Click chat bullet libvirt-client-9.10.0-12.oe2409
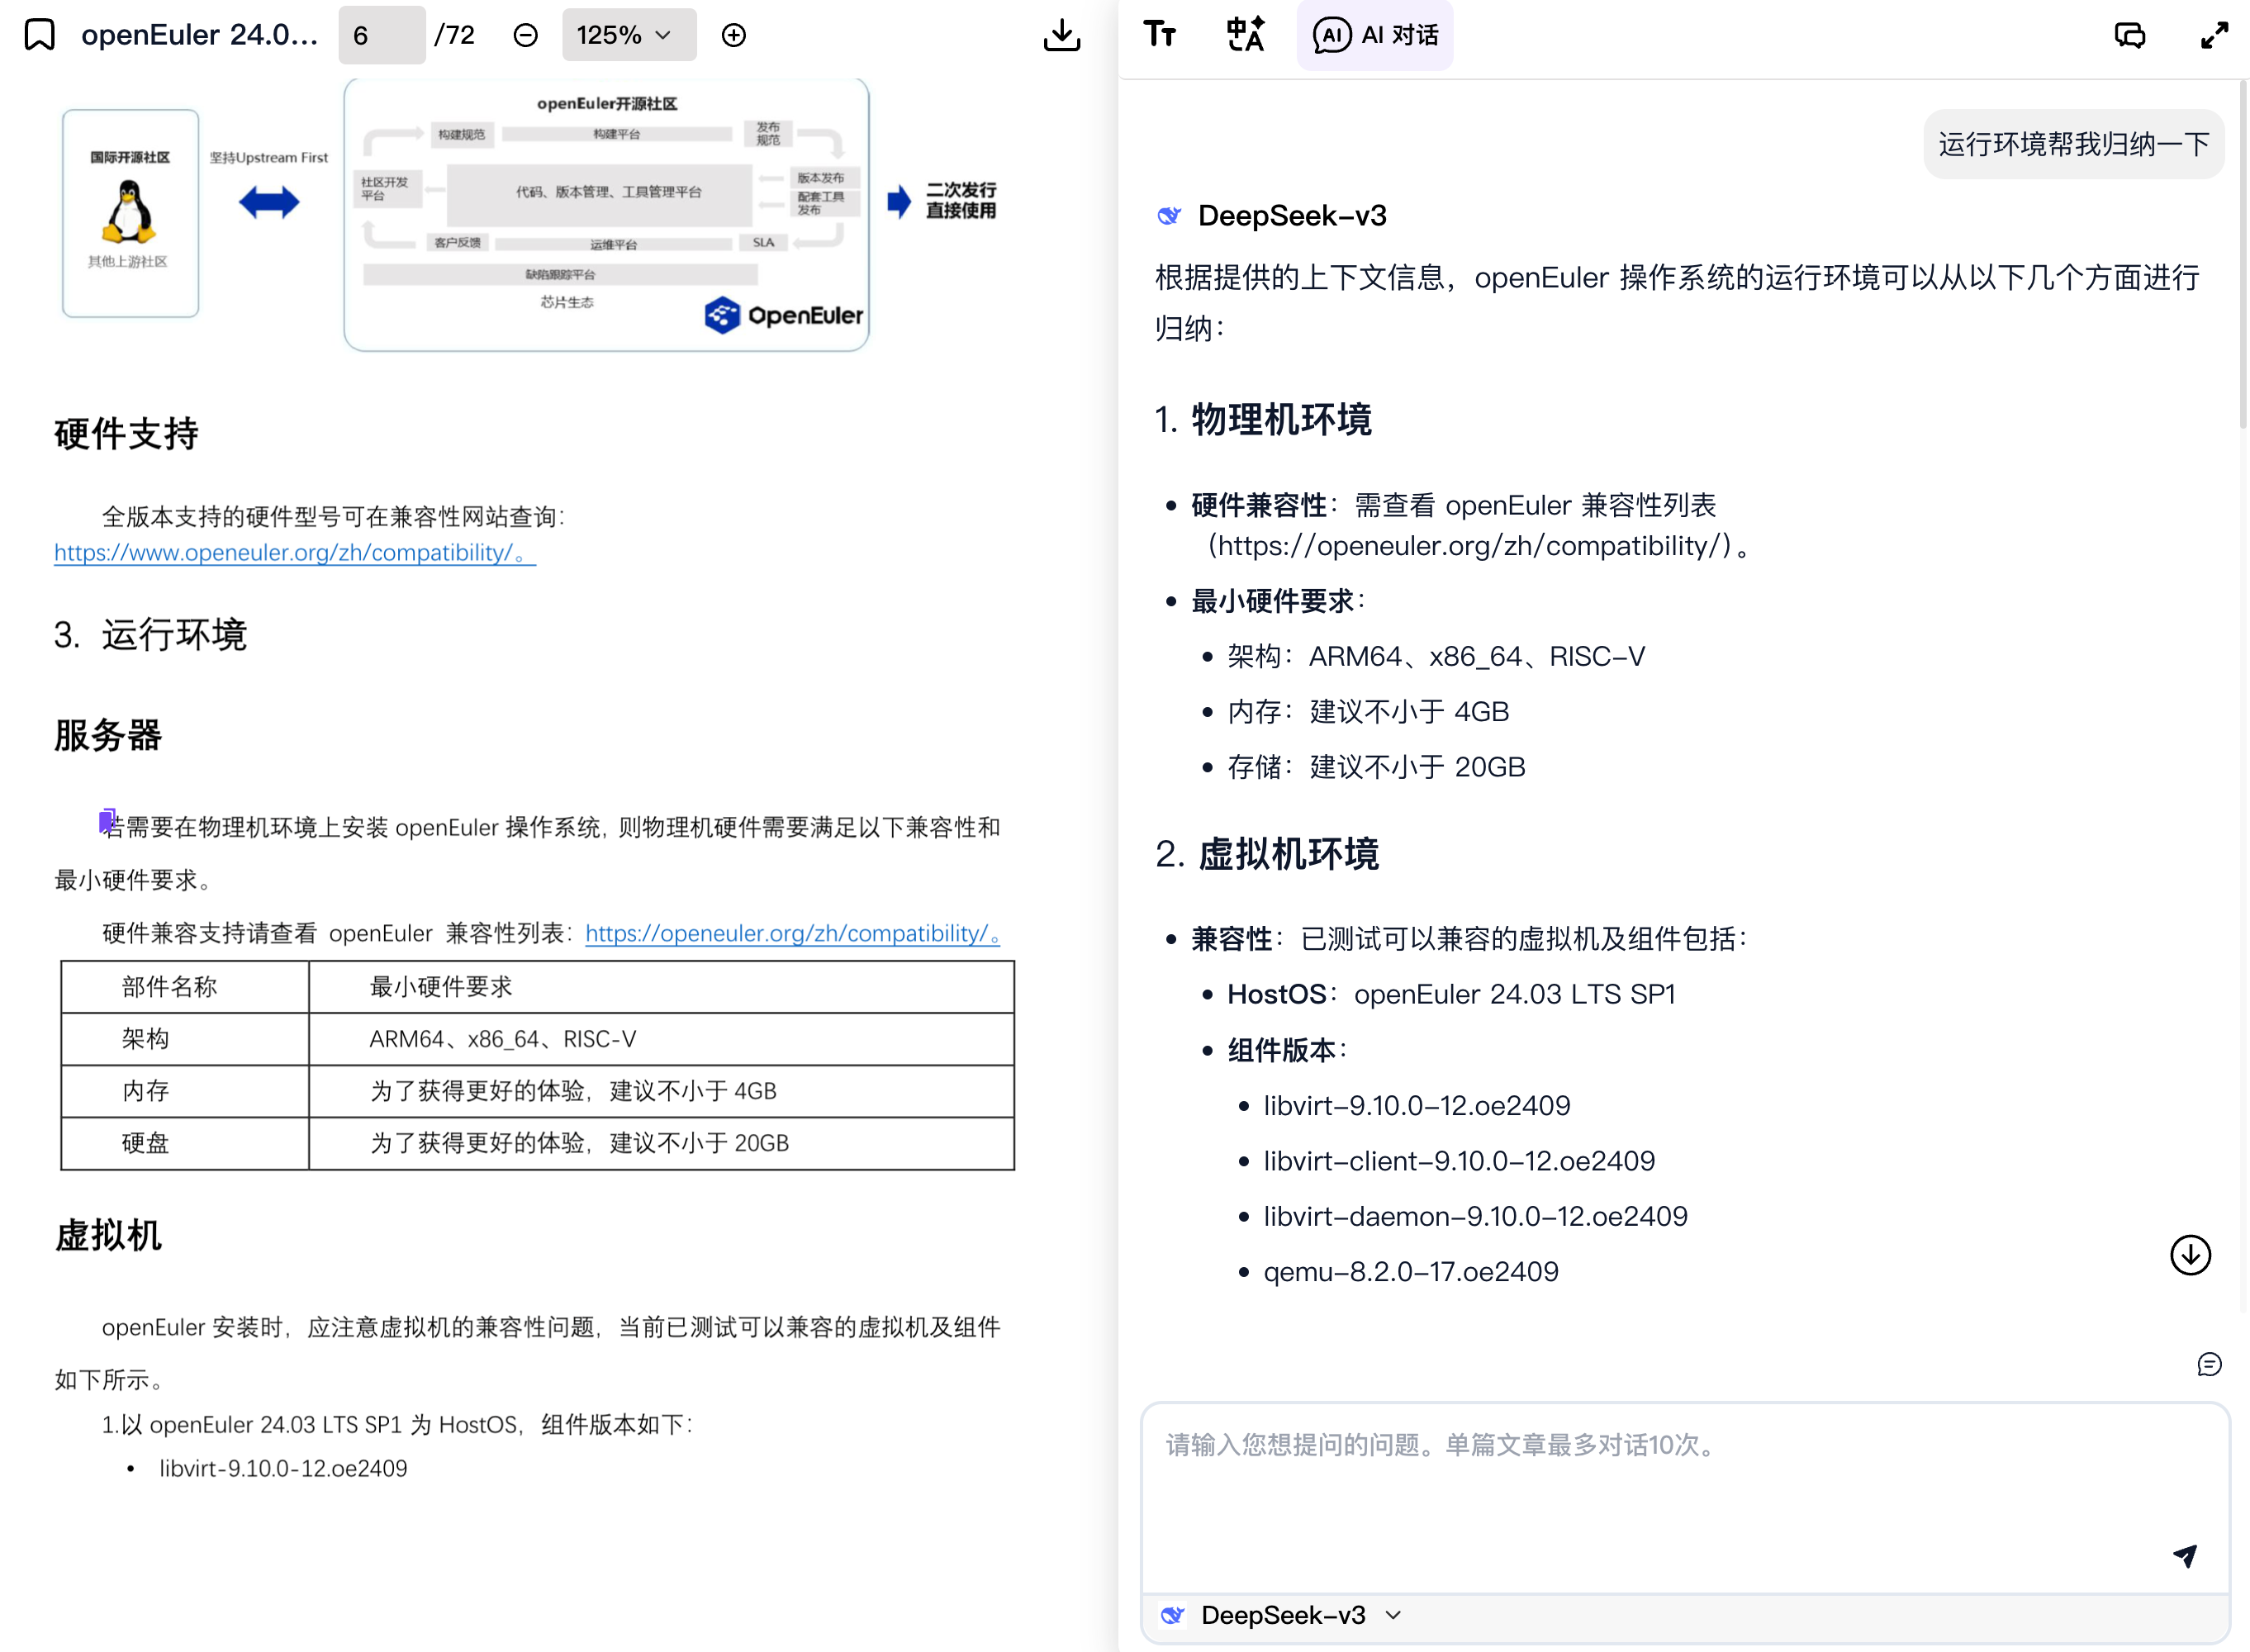The height and width of the screenshot is (1652, 2250). pyautogui.click(x=1459, y=1161)
